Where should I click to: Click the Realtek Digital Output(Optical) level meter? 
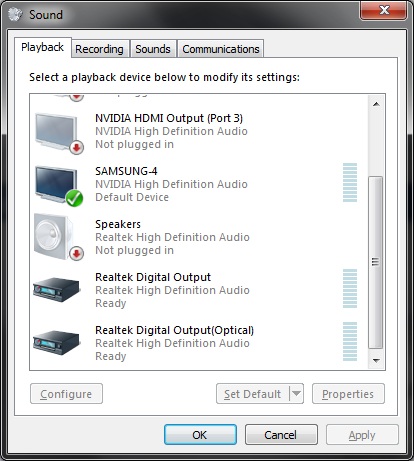350,342
